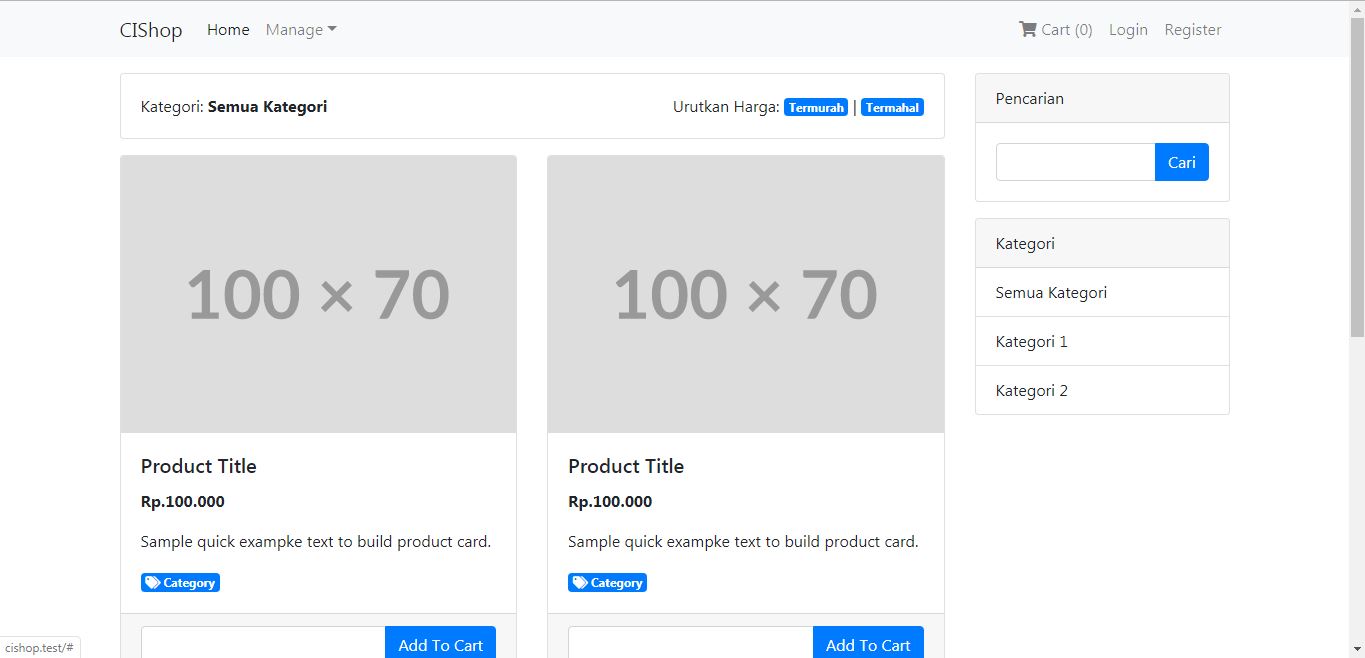This screenshot has height=658, width=1365.
Task: Click the first product's placeholder image
Action: 318,294
